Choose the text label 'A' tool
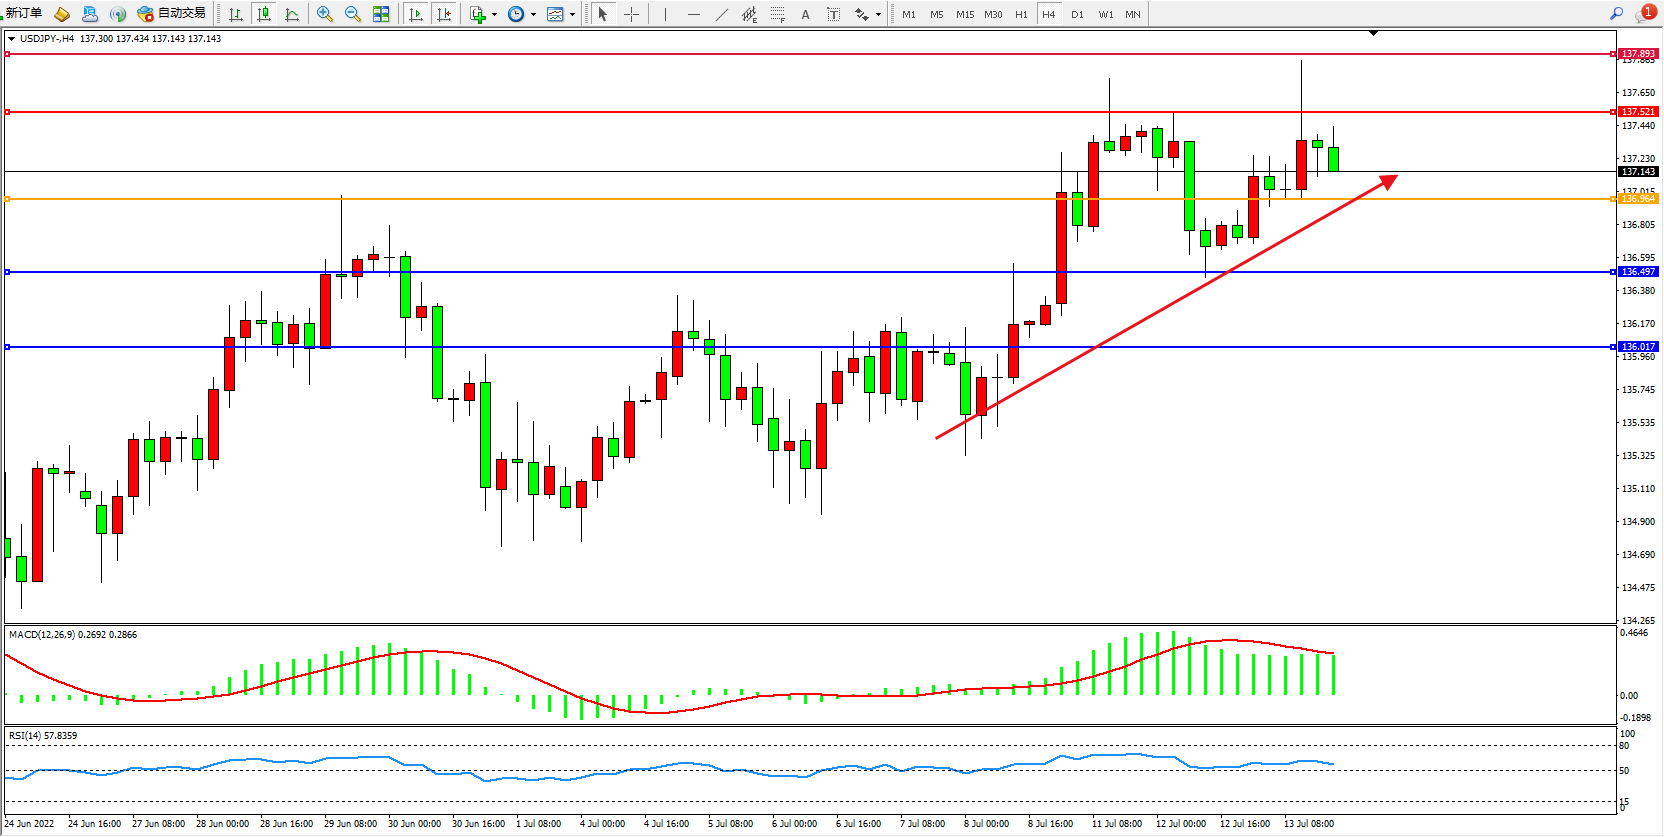This screenshot has width=1664, height=837. [805, 14]
